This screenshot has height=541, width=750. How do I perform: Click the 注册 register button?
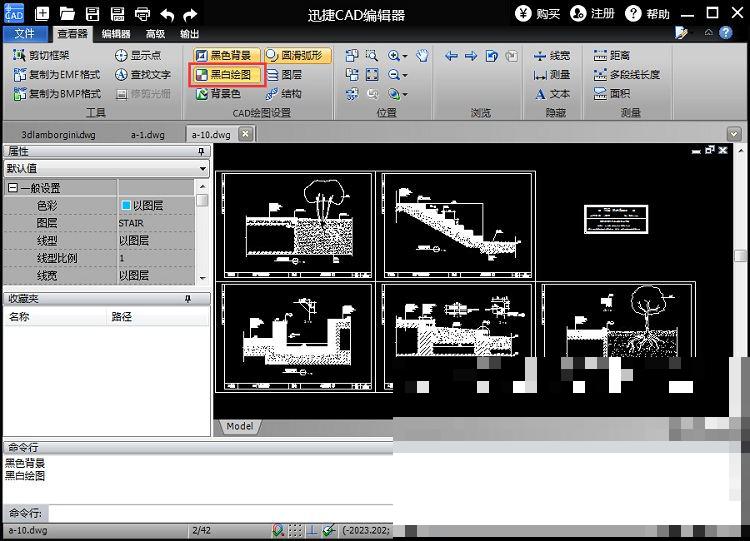(x=593, y=13)
